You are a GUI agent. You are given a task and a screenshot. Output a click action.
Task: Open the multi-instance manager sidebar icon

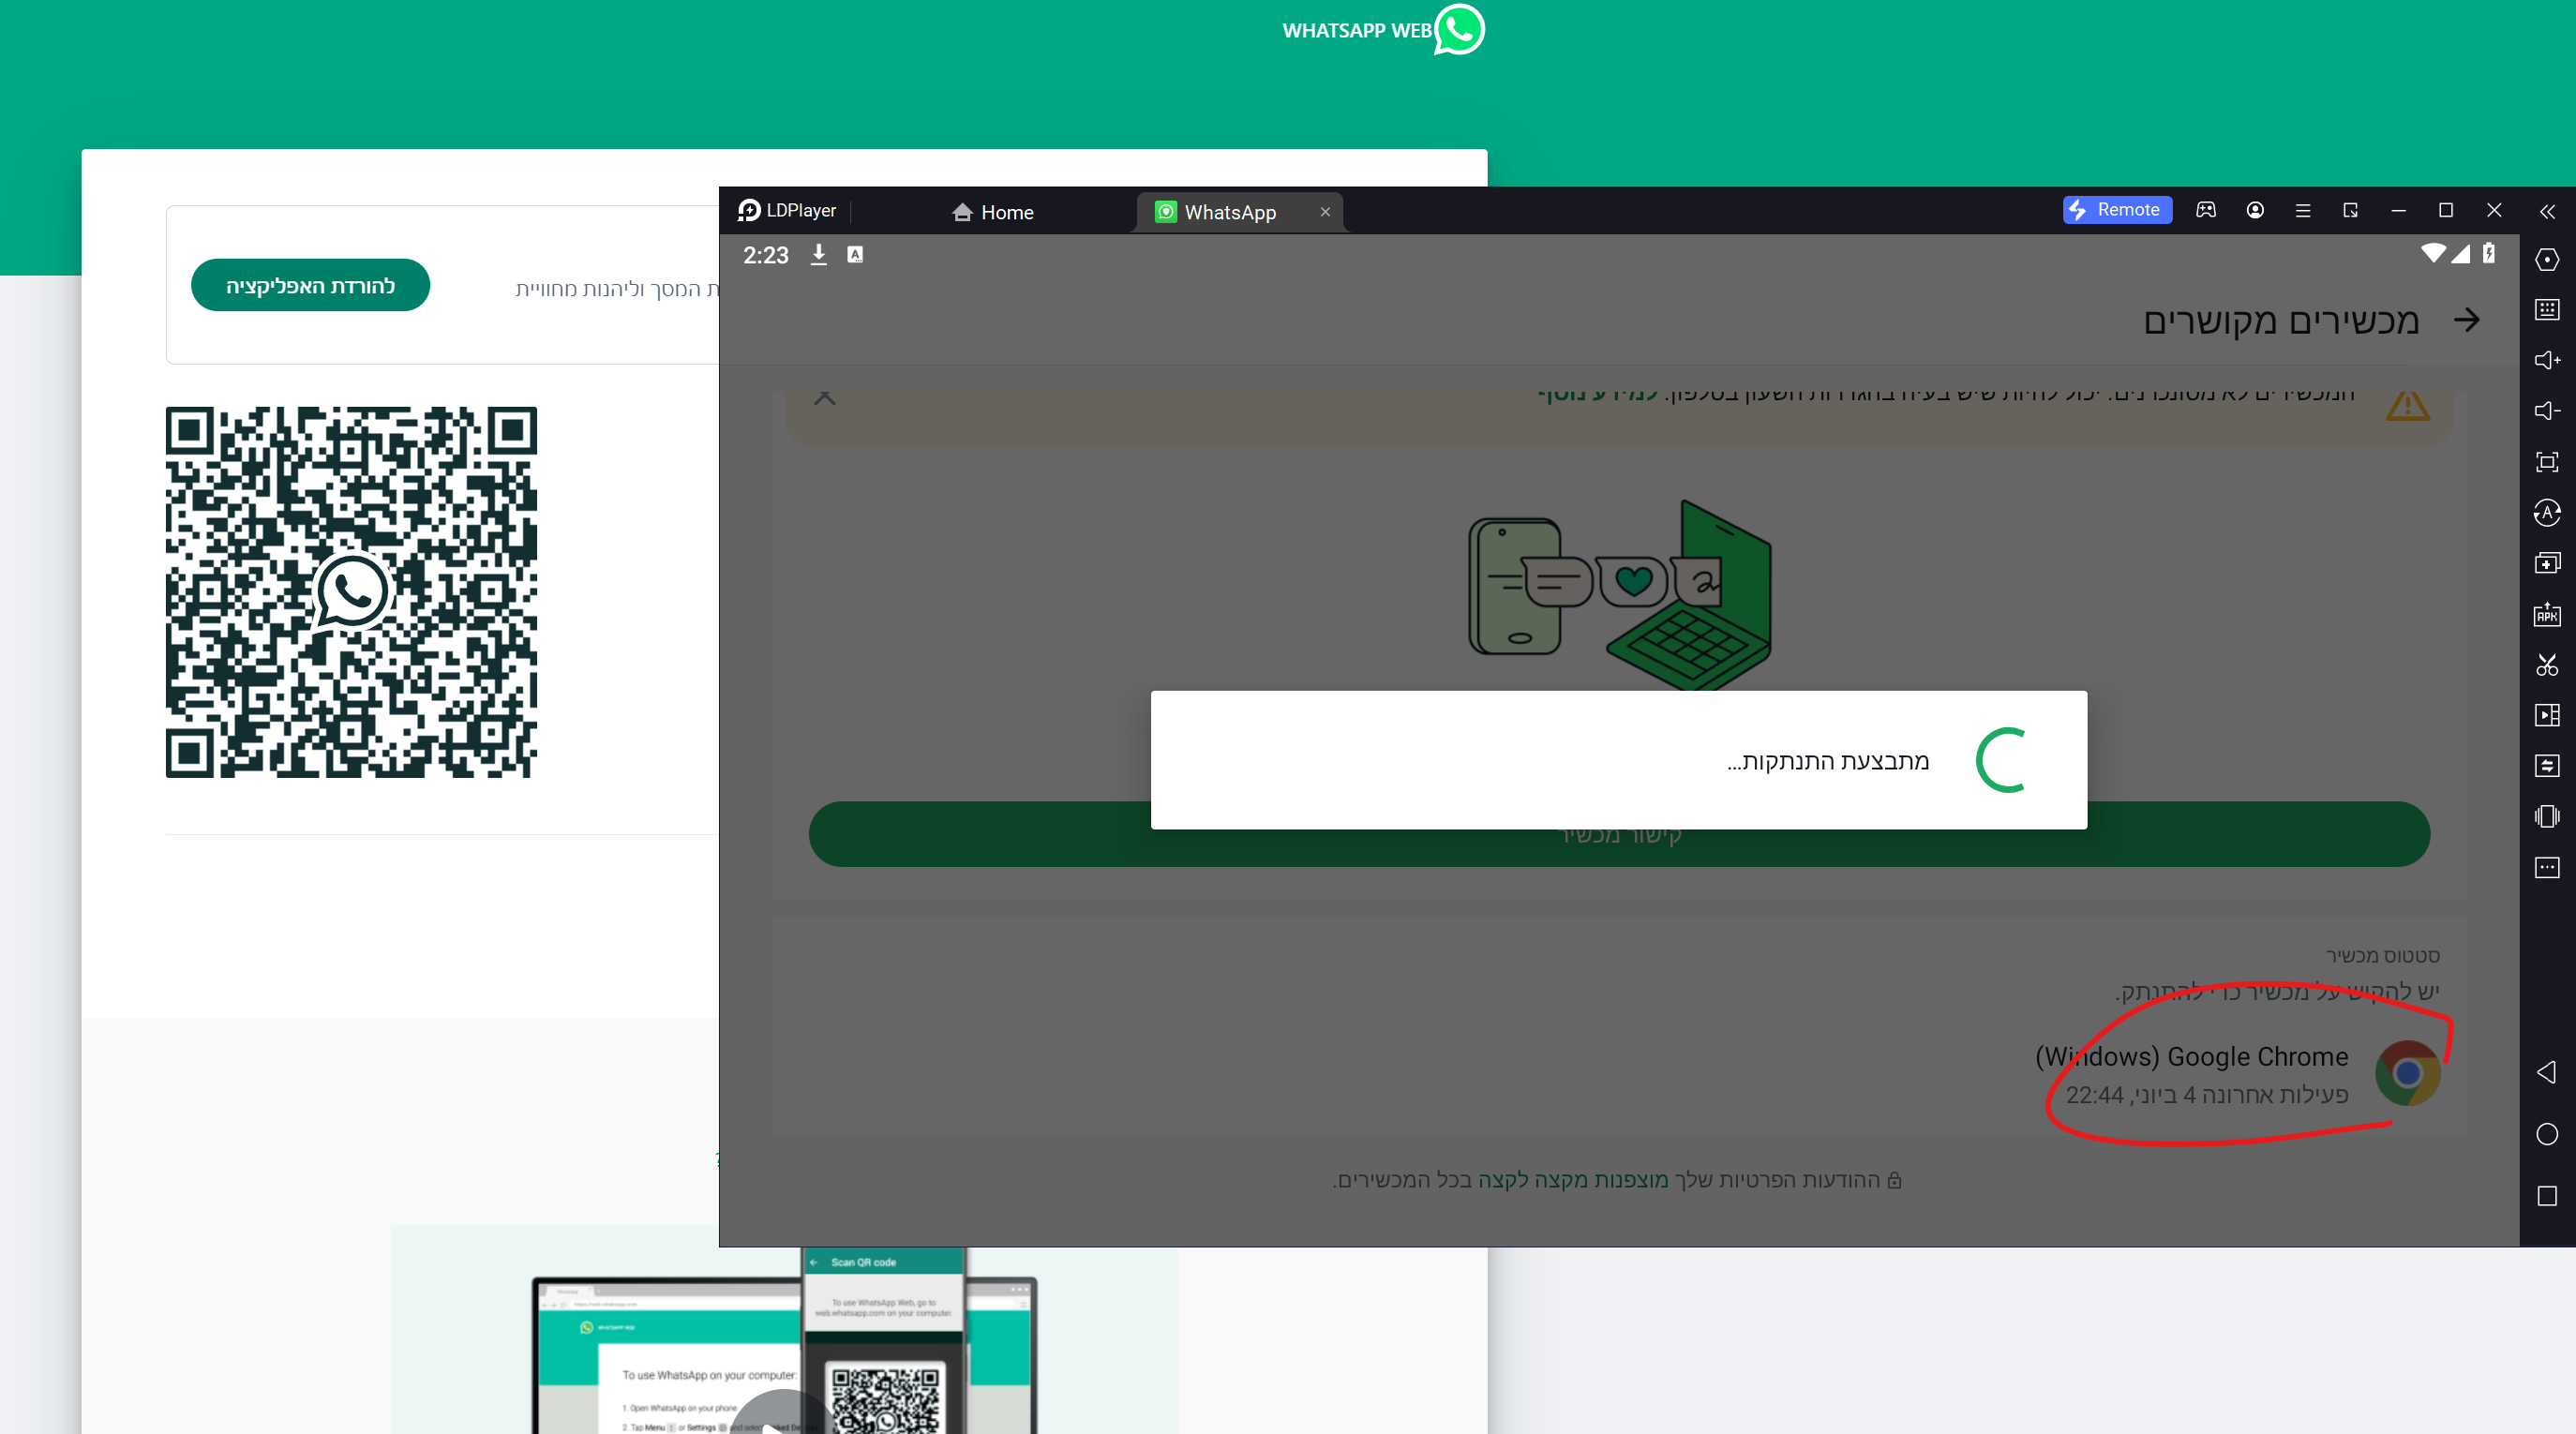(2546, 563)
